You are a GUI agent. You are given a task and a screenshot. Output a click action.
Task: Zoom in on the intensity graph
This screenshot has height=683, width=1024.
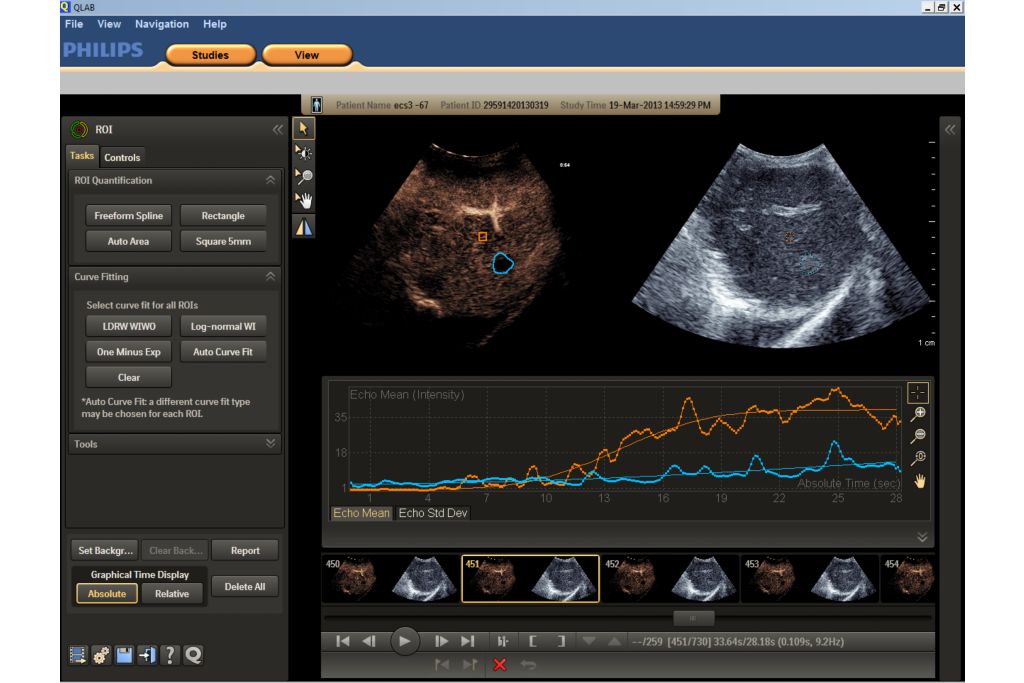919,413
